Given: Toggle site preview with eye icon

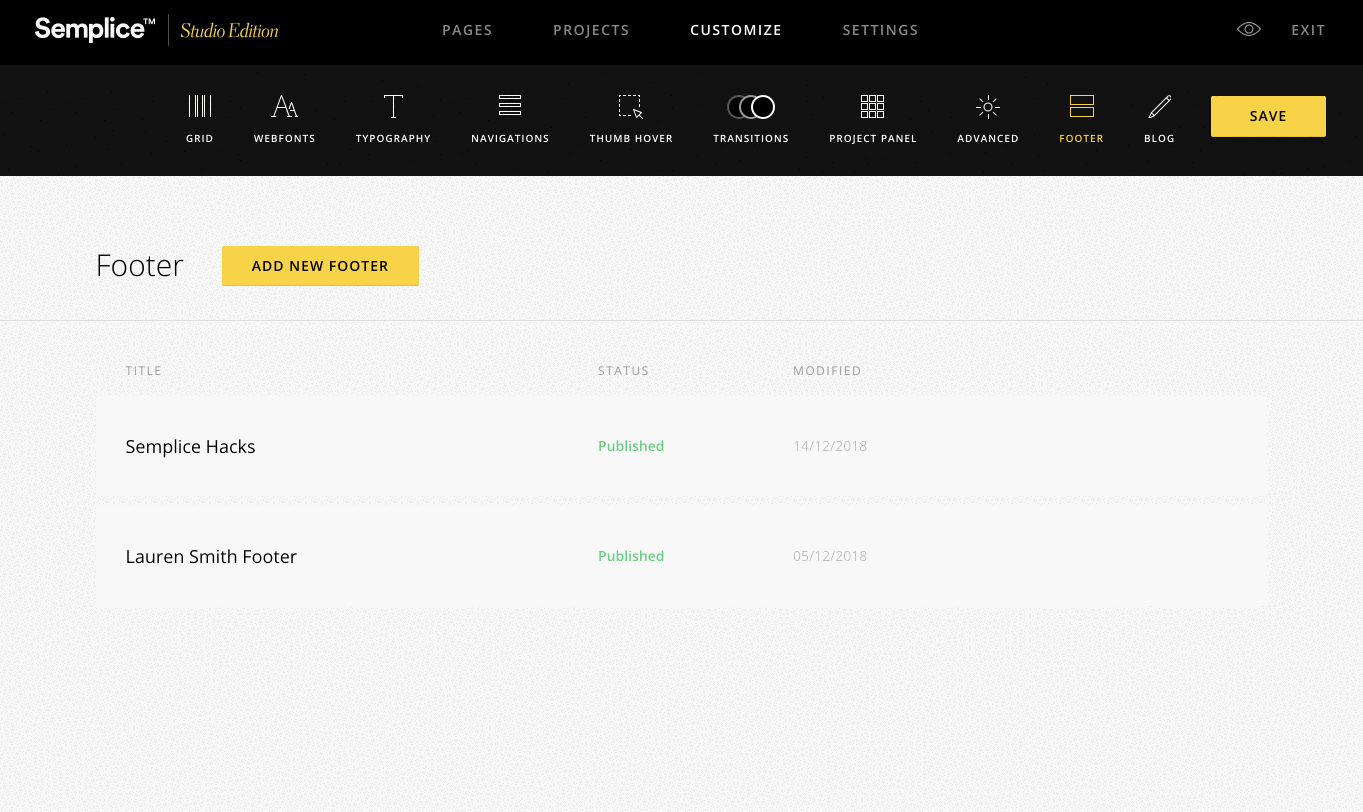Looking at the screenshot, I should coord(1248,30).
